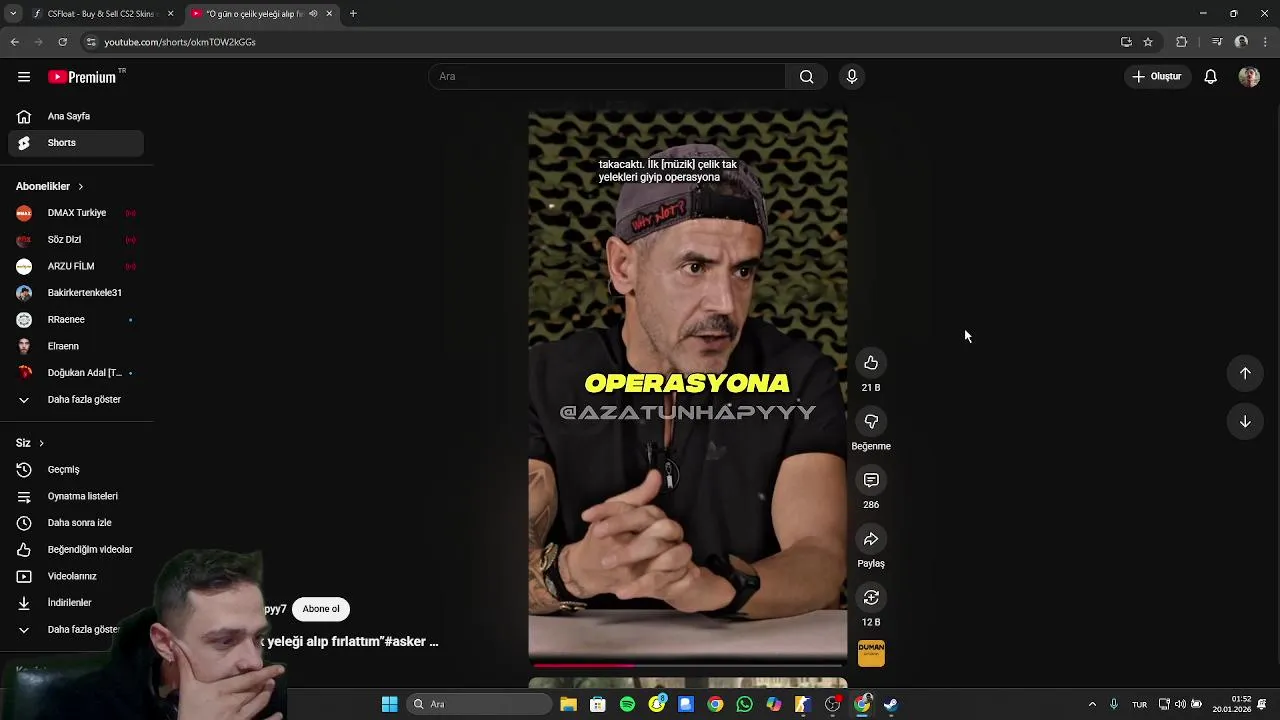Open WhatsApp from the taskbar
This screenshot has height=720, width=1280.
[x=744, y=704]
